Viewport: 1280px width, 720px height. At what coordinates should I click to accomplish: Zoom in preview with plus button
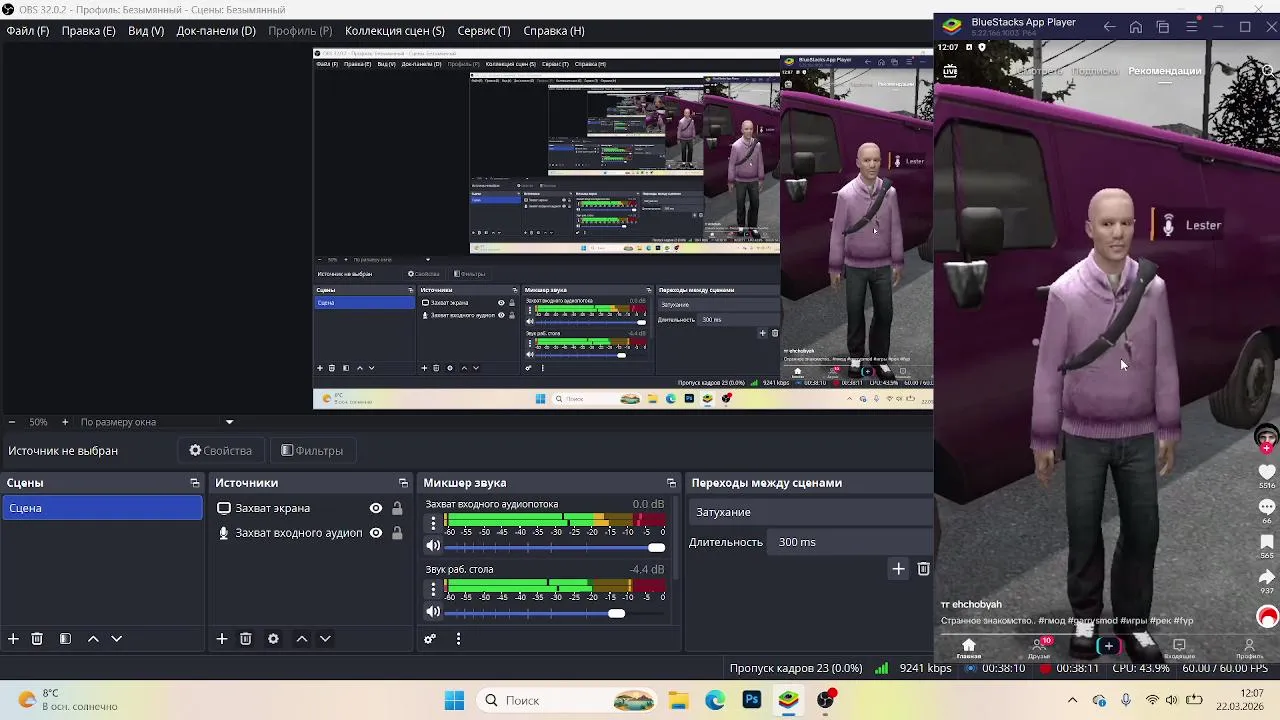tap(65, 422)
